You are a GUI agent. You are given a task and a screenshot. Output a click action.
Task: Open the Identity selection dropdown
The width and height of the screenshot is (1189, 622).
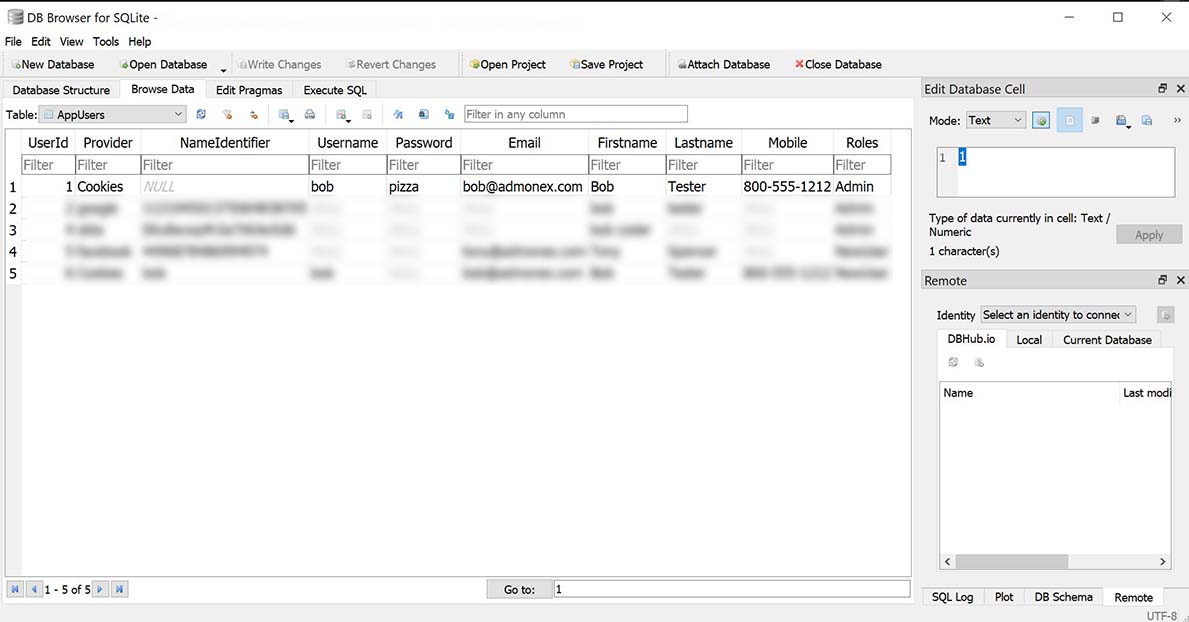pos(1058,314)
